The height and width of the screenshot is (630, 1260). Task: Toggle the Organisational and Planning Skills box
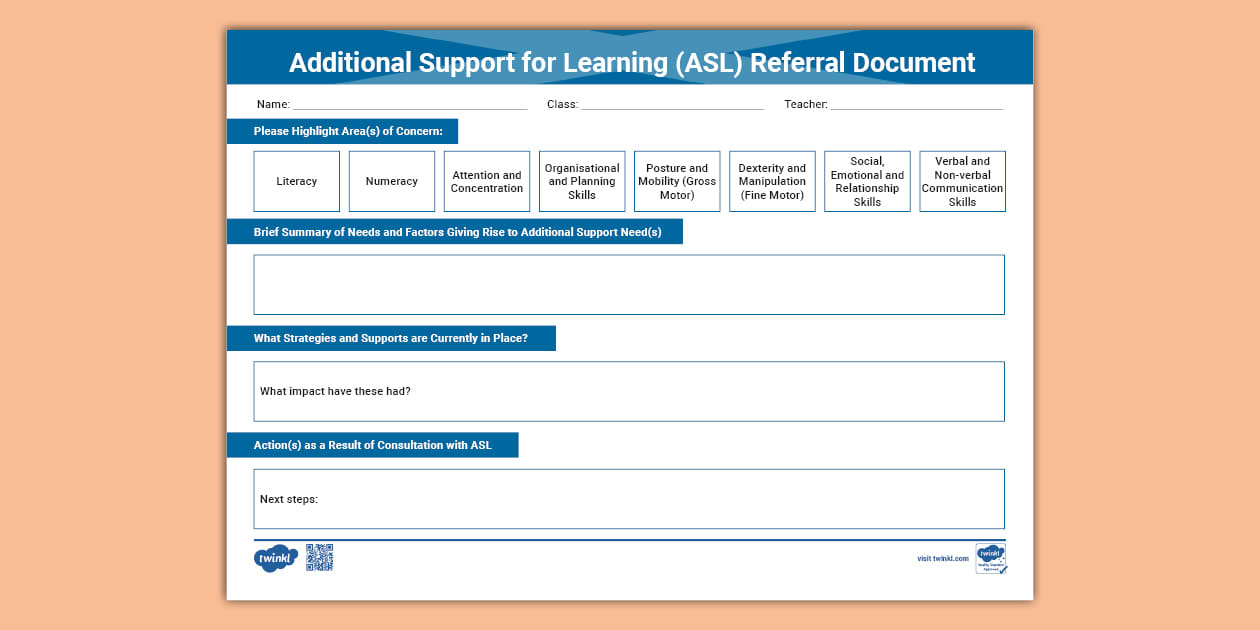point(581,181)
